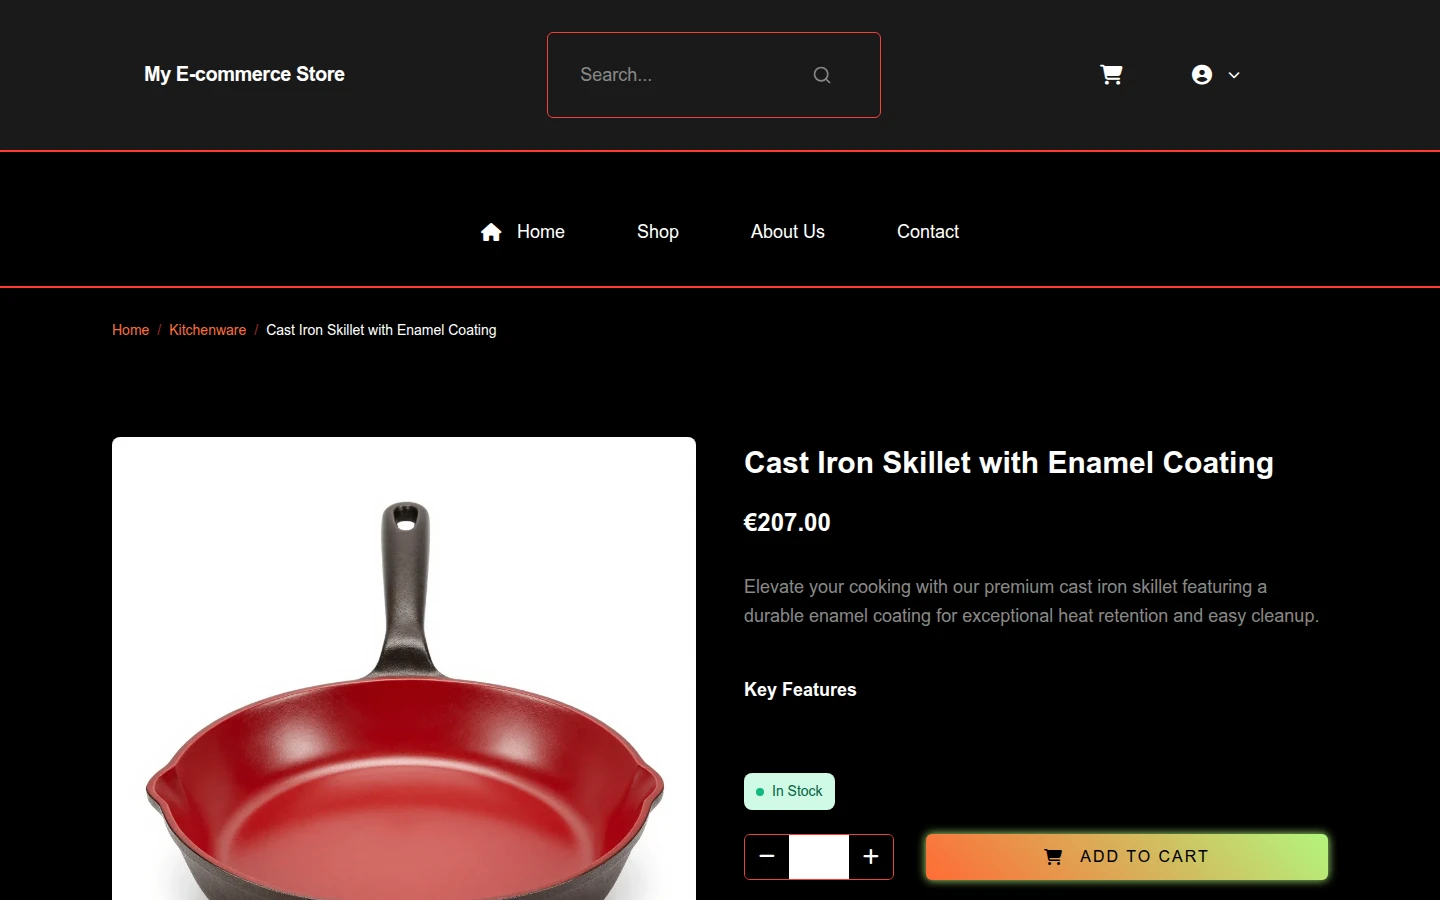Image resolution: width=1440 pixels, height=900 pixels.
Task: Focus the Search input field
Action: [714, 75]
